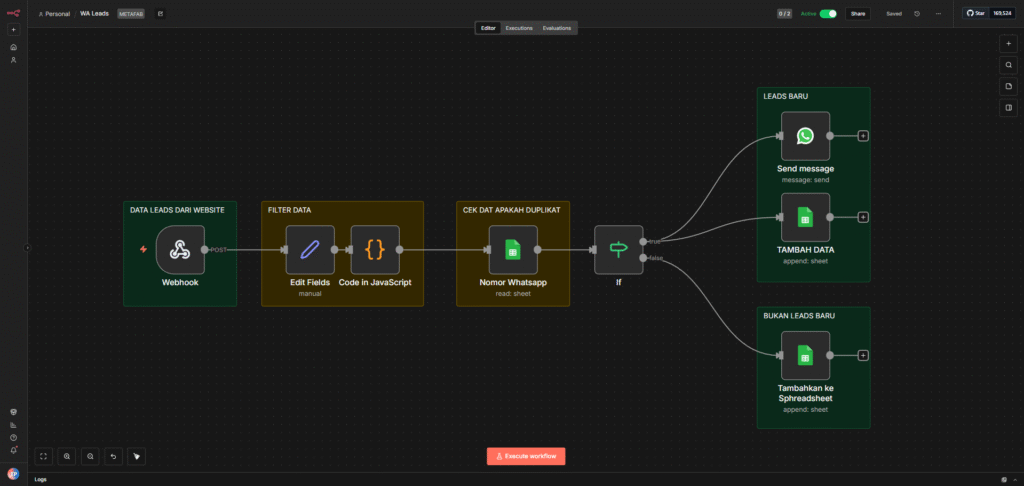Expand output plus of Tambahkan ke Sphreadsheet node
Image resolution: width=1024 pixels, height=486 pixels.
[x=863, y=355]
